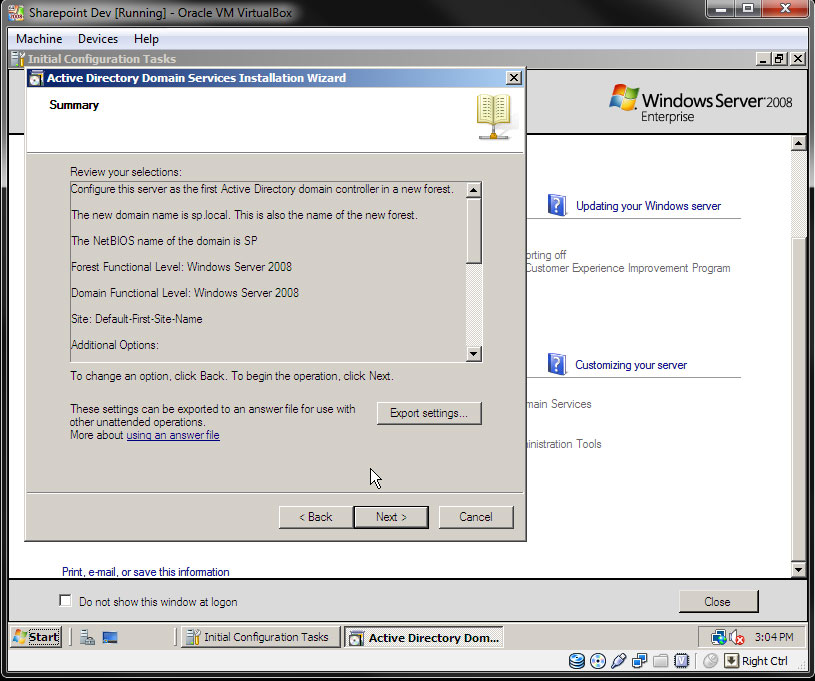Click the help icon beside Customizing your server
This screenshot has height=681, width=815.
tap(557, 364)
